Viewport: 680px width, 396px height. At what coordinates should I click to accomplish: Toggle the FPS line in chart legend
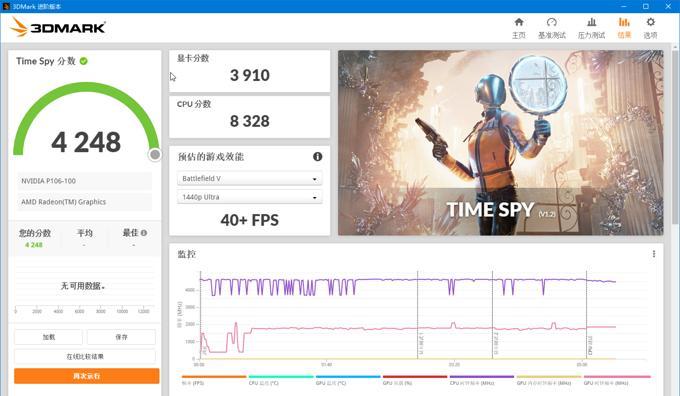pos(214,380)
